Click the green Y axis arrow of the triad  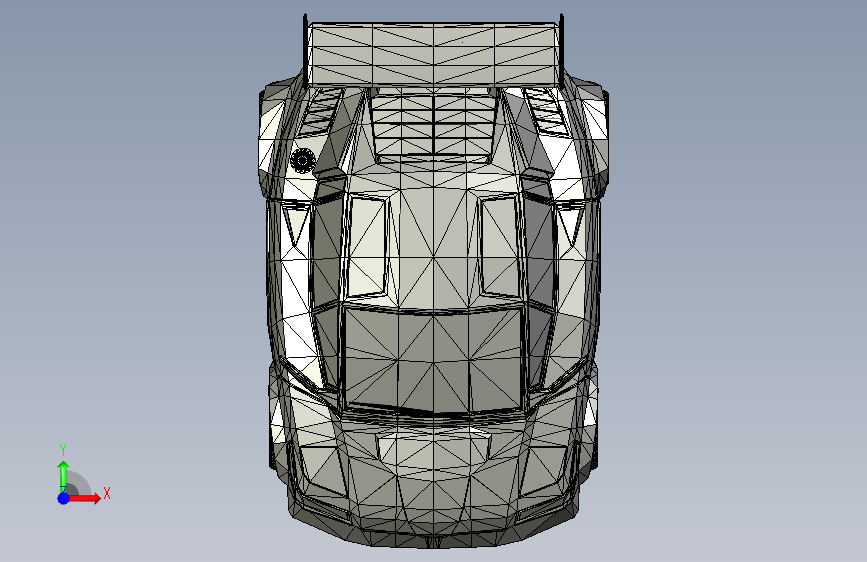[63, 476]
